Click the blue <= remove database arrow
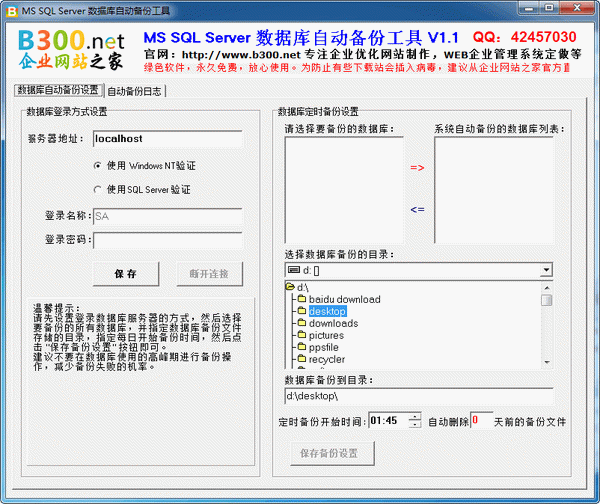600x504 pixels. point(417,210)
